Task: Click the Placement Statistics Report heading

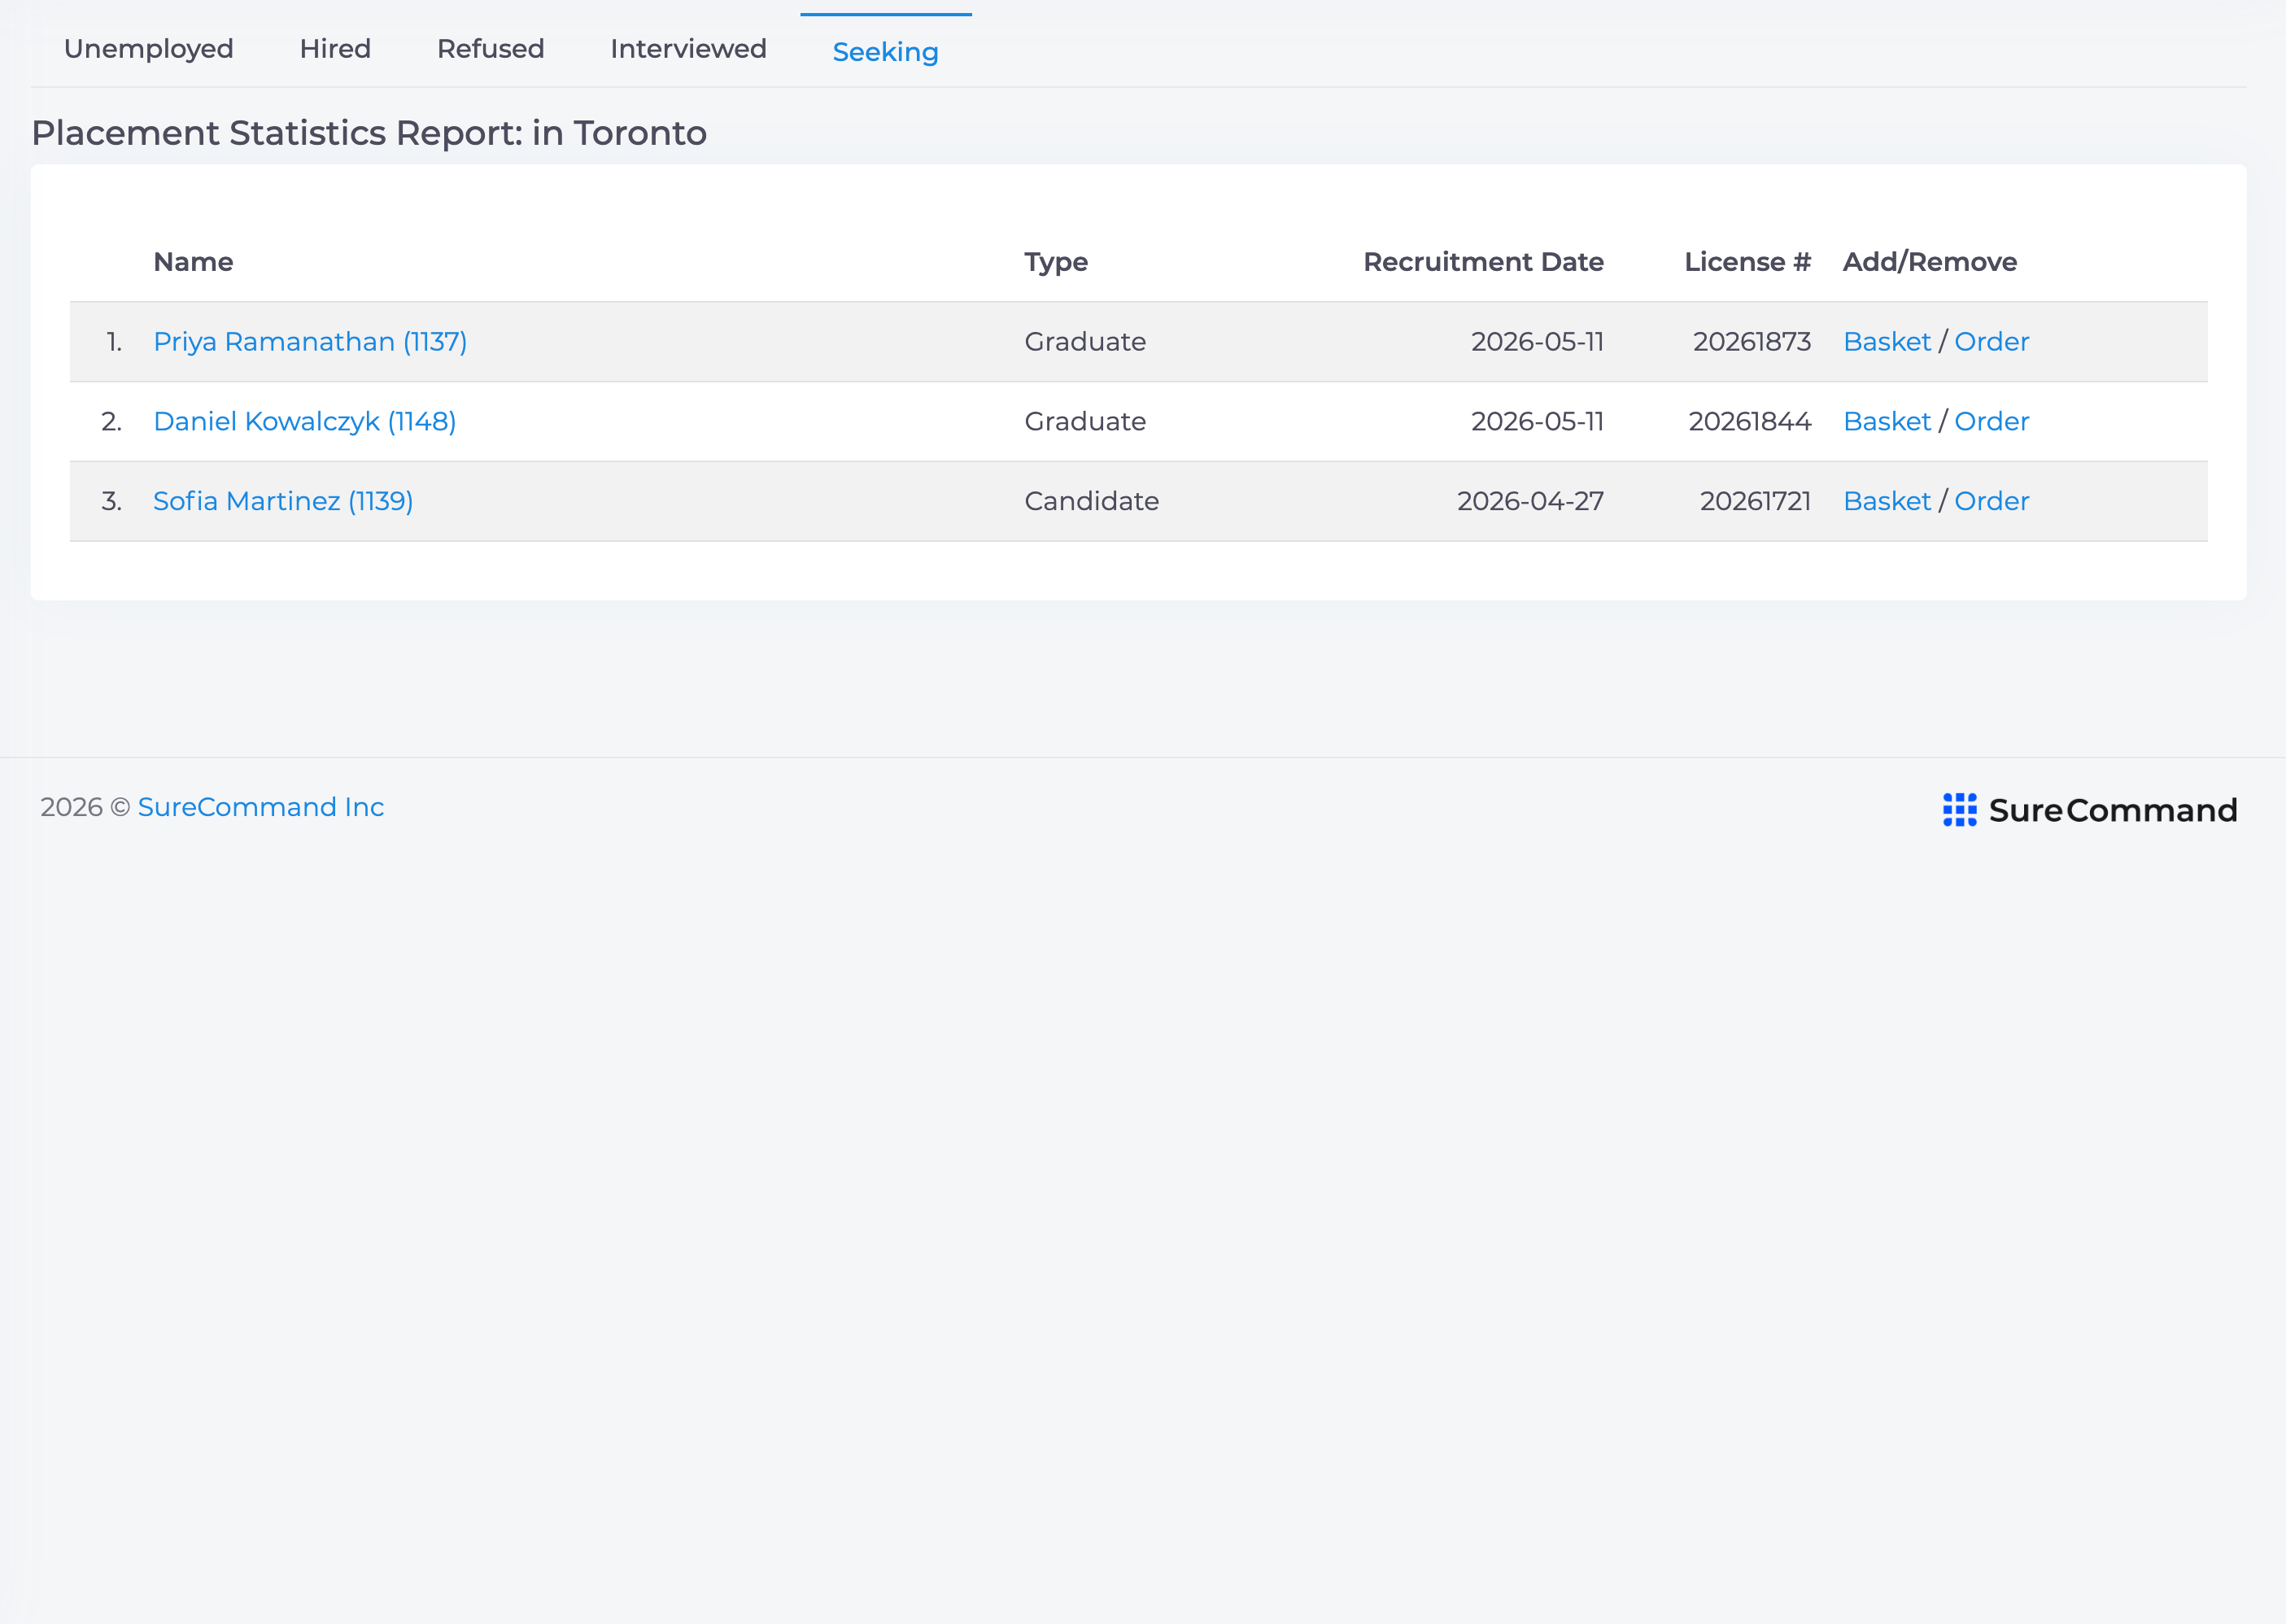Action: tap(369, 133)
